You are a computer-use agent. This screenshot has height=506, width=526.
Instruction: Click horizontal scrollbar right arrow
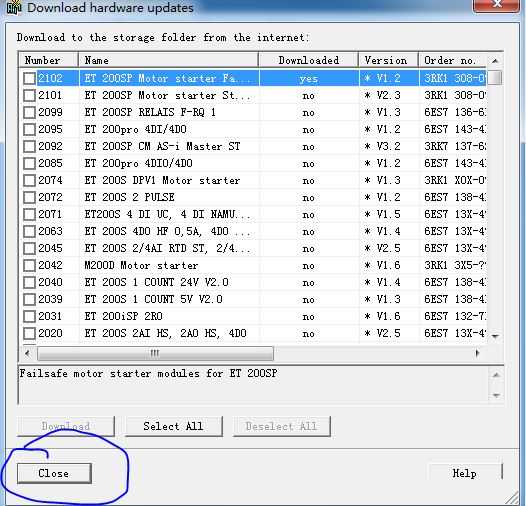(478, 353)
